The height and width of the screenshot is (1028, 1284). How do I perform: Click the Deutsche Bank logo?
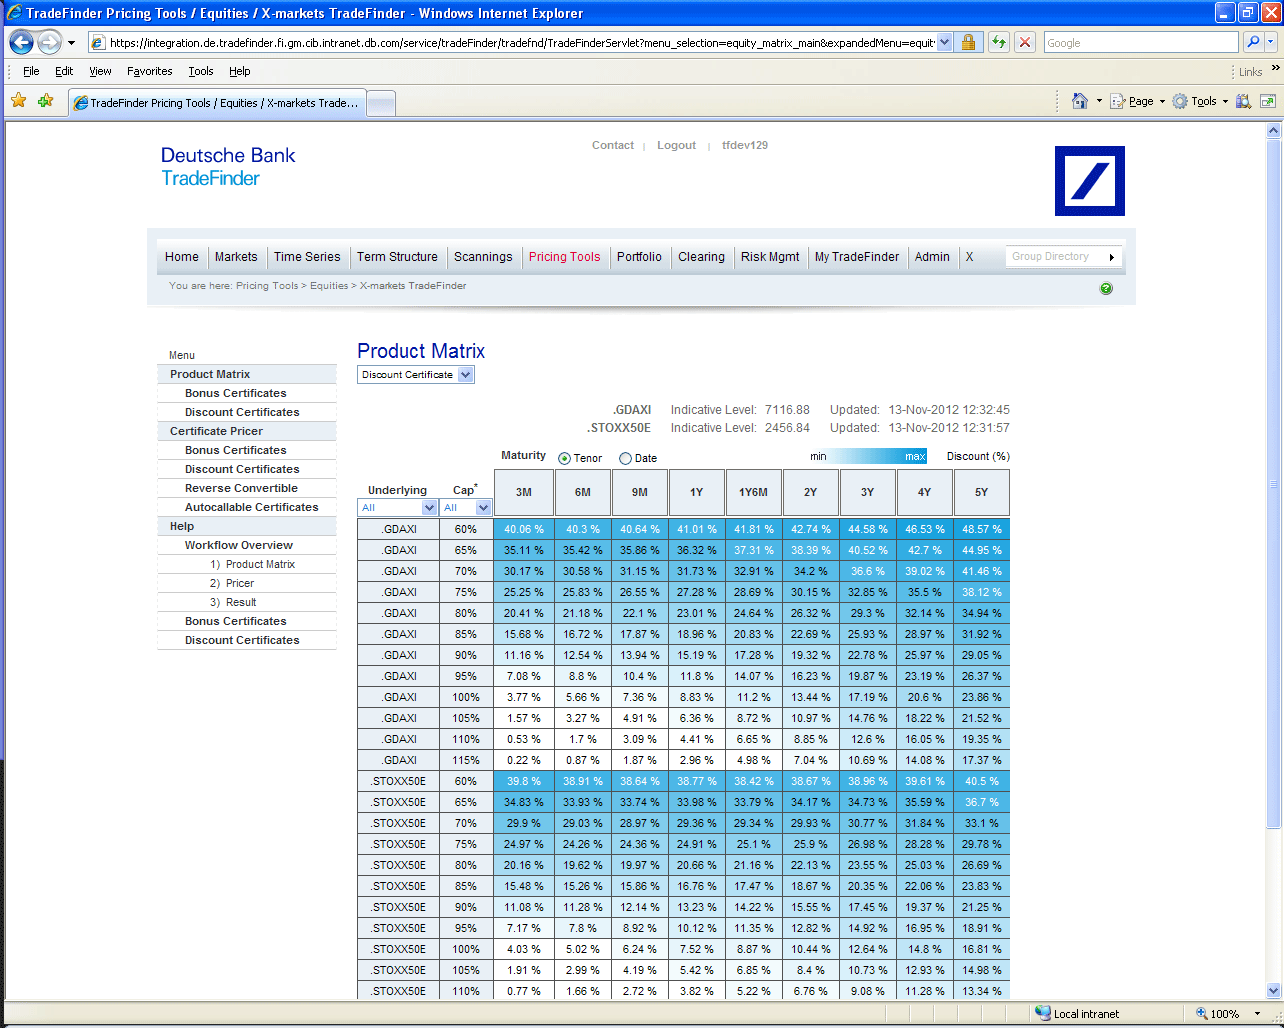[x=1089, y=181]
